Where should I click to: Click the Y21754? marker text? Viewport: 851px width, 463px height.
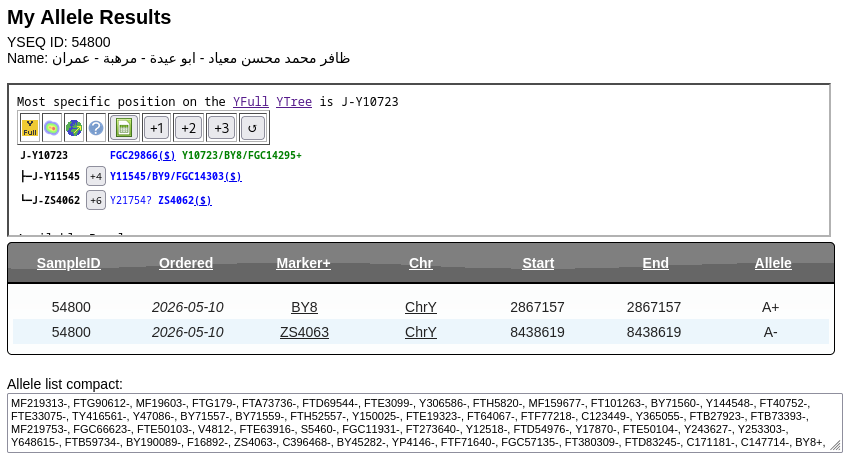(130, 200)
